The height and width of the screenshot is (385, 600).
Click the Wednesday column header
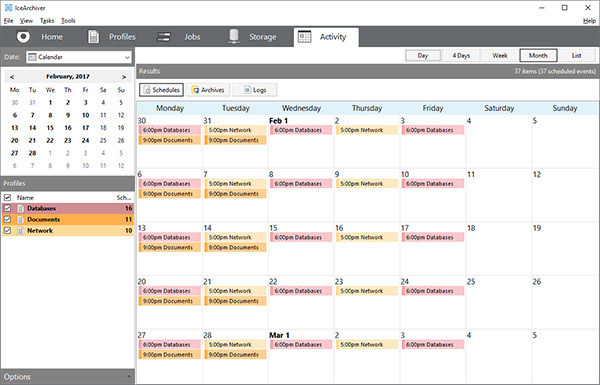click(301, 108)
